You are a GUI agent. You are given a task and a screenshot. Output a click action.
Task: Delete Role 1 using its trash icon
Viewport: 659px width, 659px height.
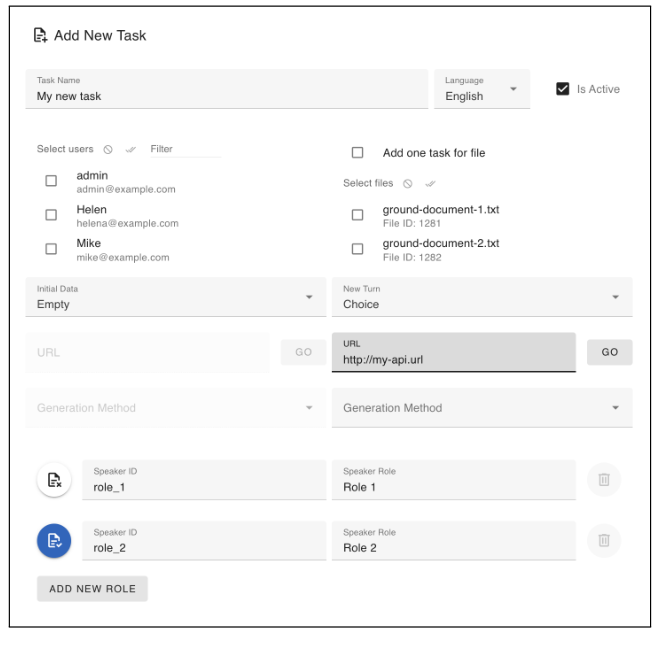603,480
